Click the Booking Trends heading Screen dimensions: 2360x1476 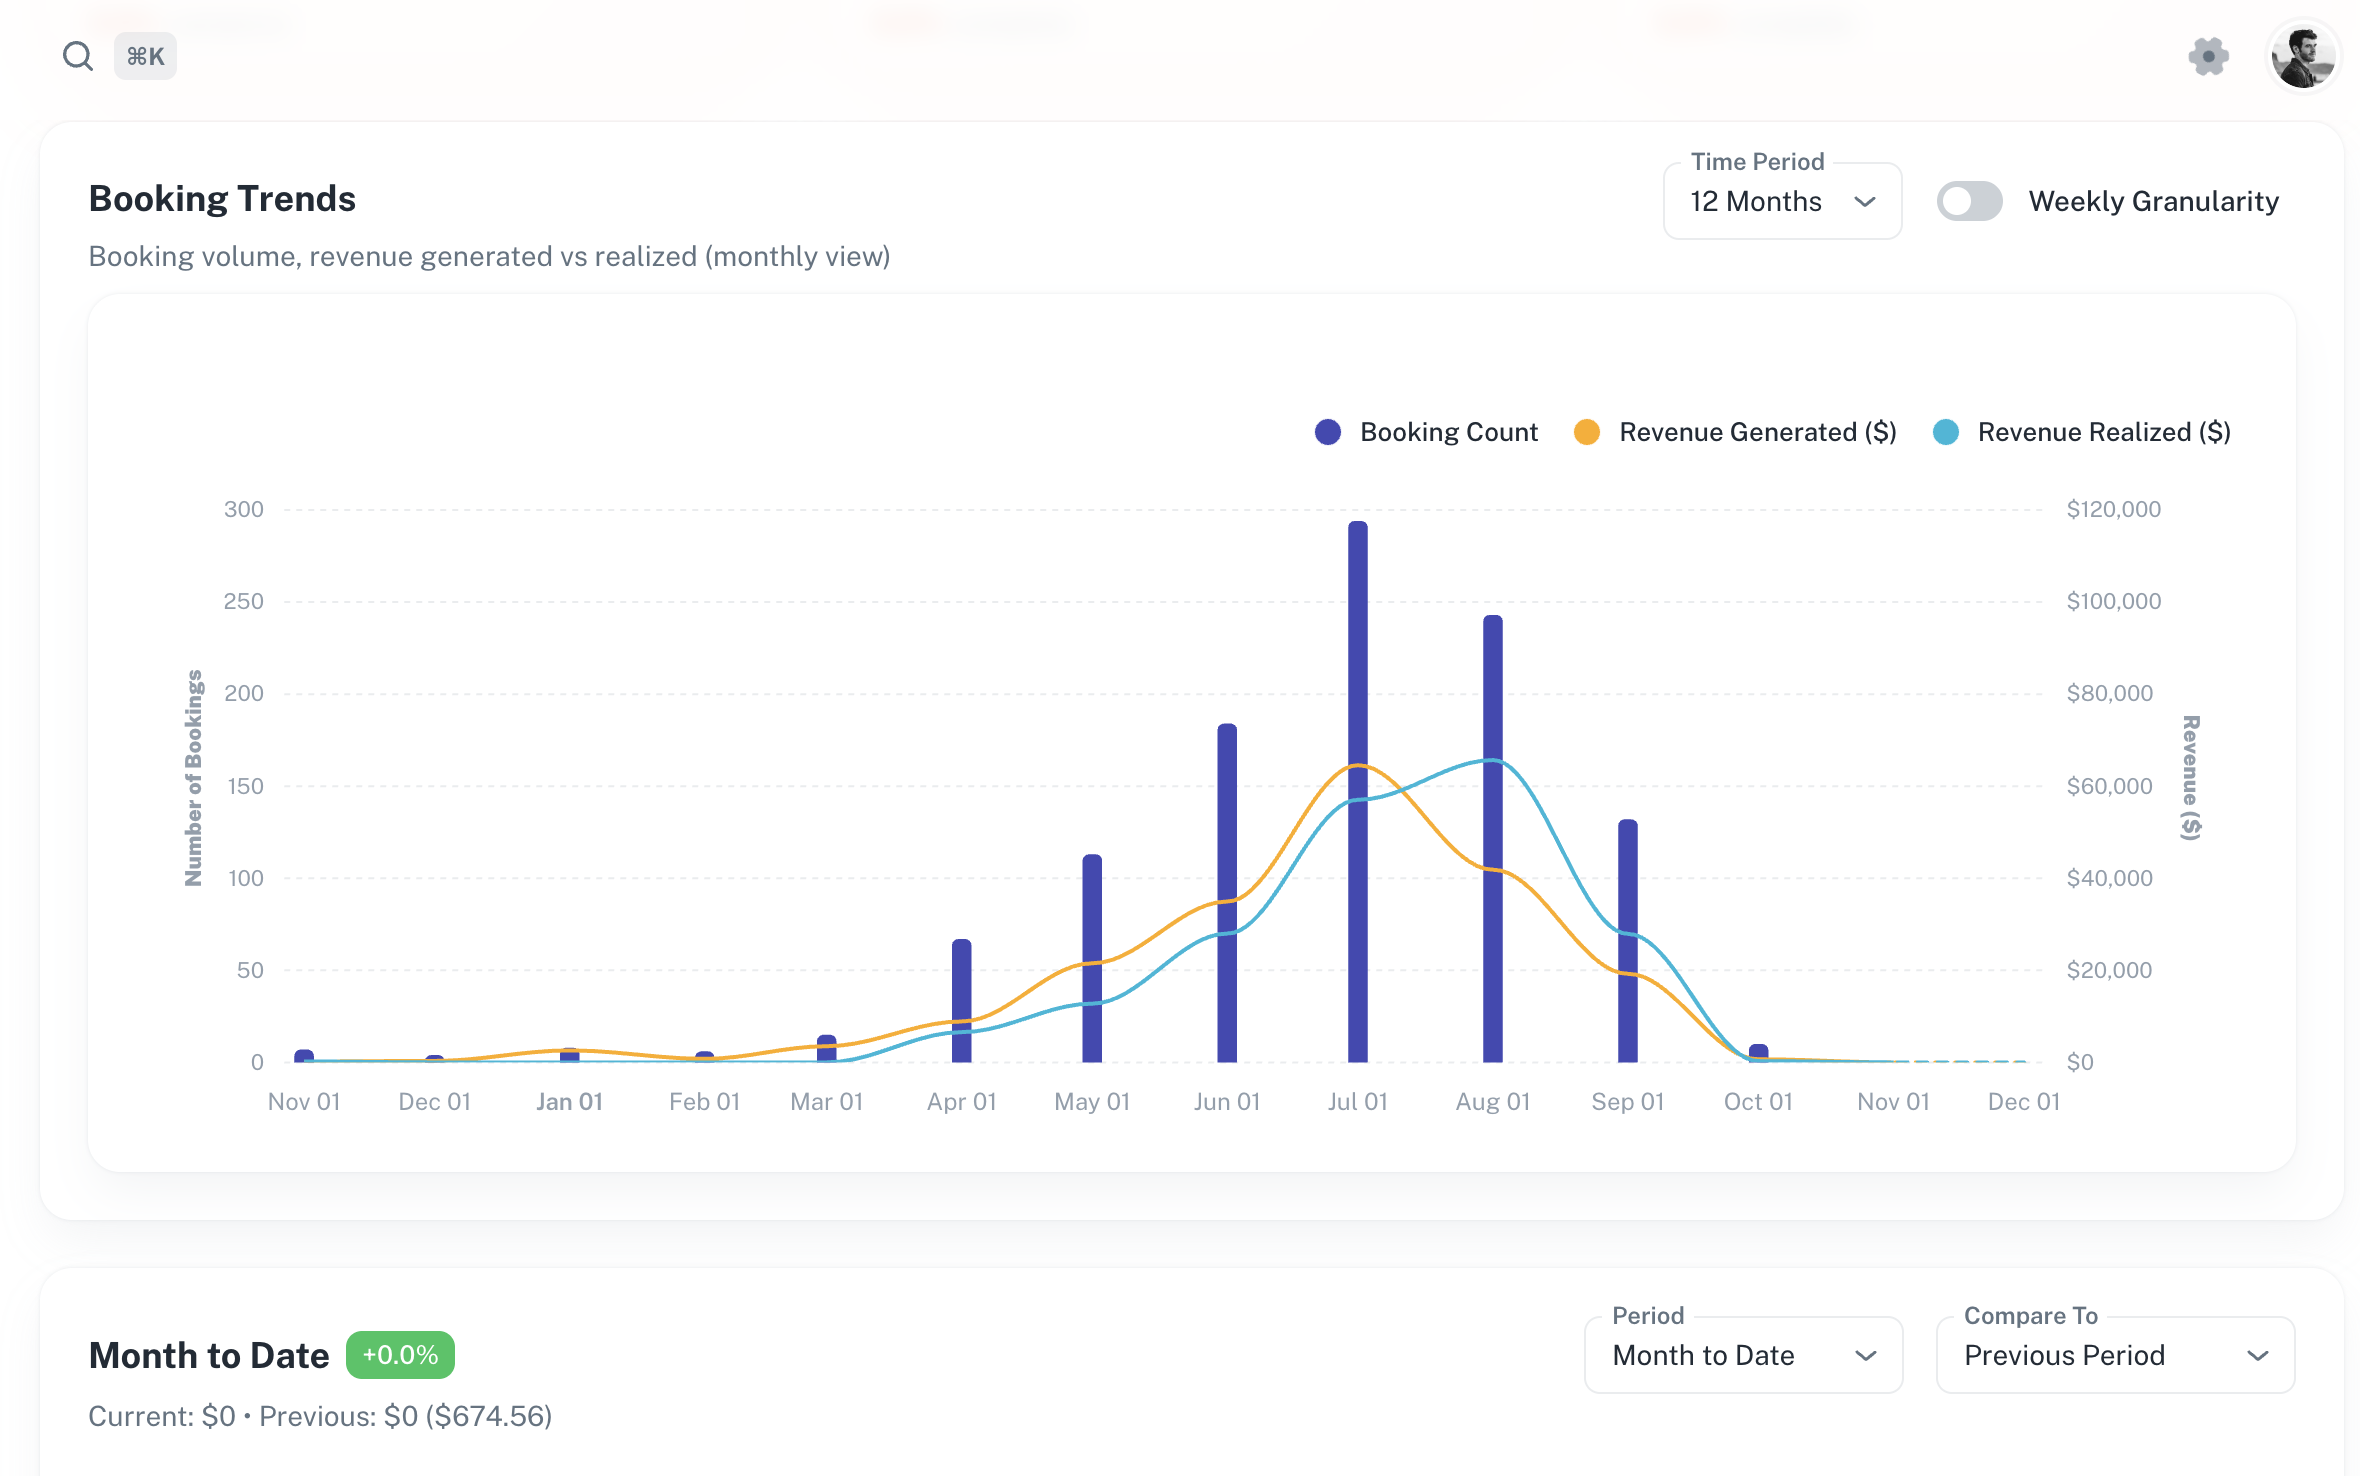coord(222,197)
